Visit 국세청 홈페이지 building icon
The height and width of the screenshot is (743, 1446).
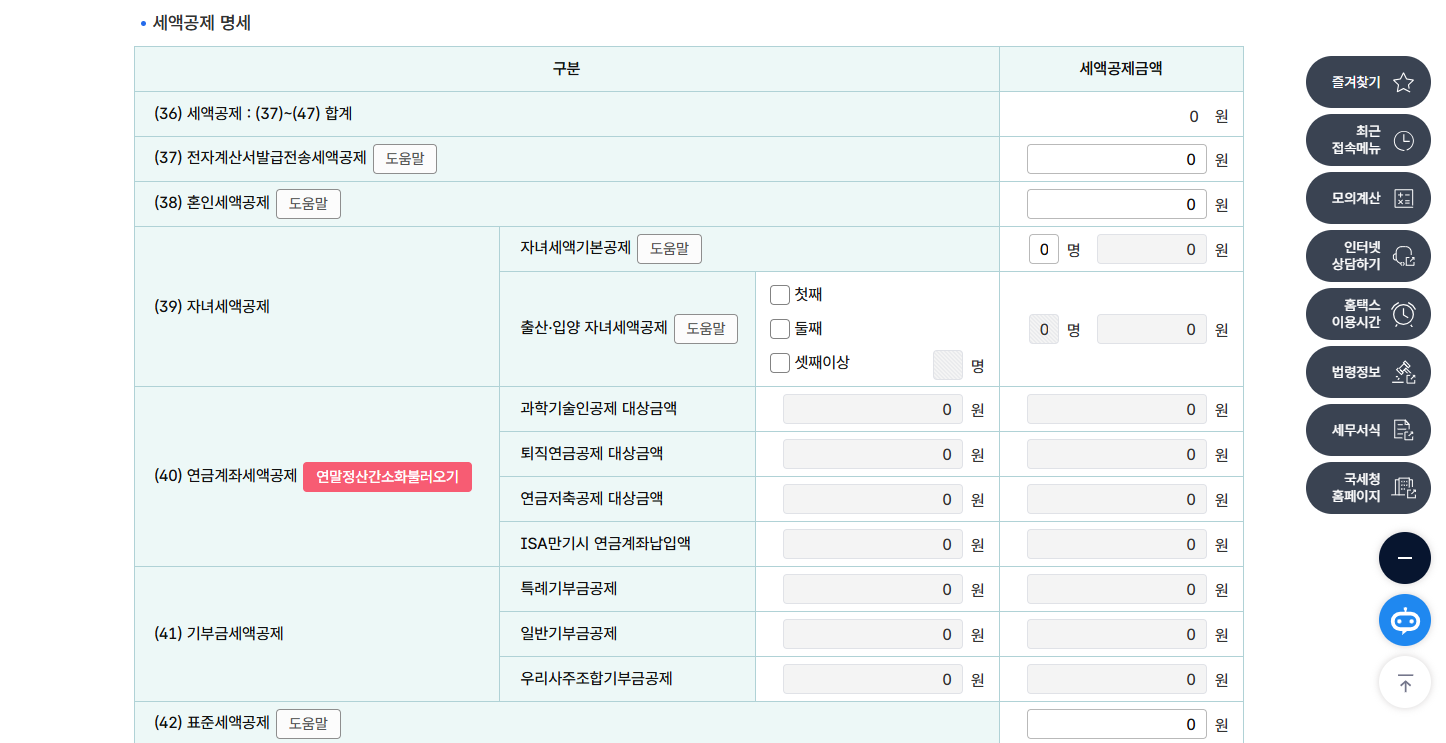1403,488
